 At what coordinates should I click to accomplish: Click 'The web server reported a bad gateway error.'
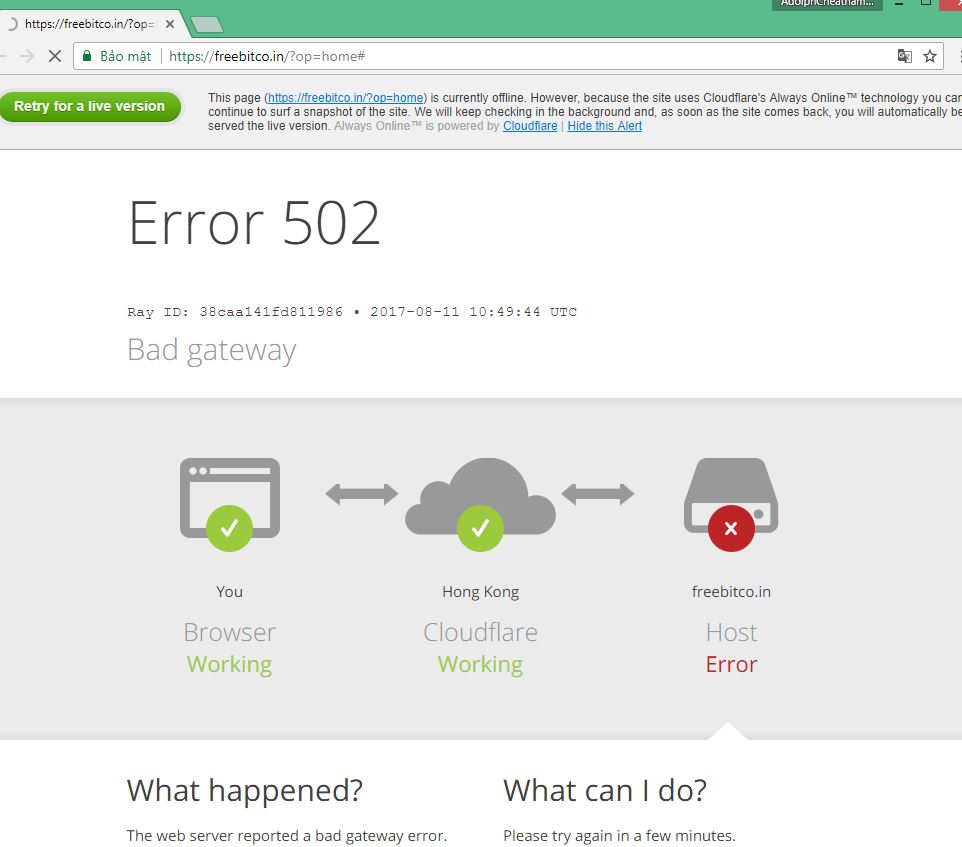point(287,835)
